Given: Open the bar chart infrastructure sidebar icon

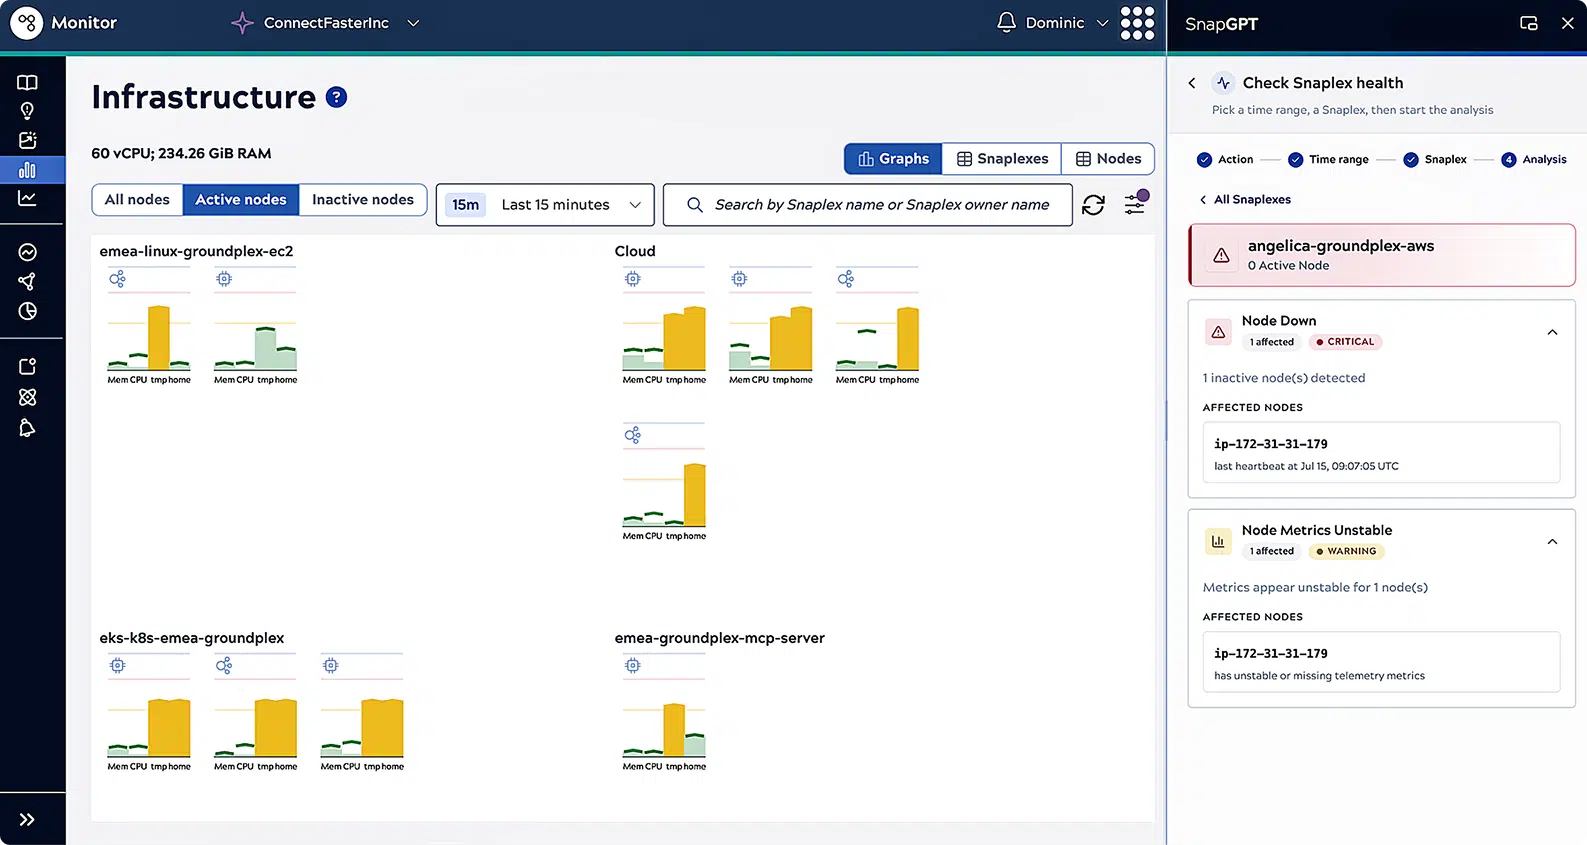Looking at the screenshot, I should click(x=27, y=170).
